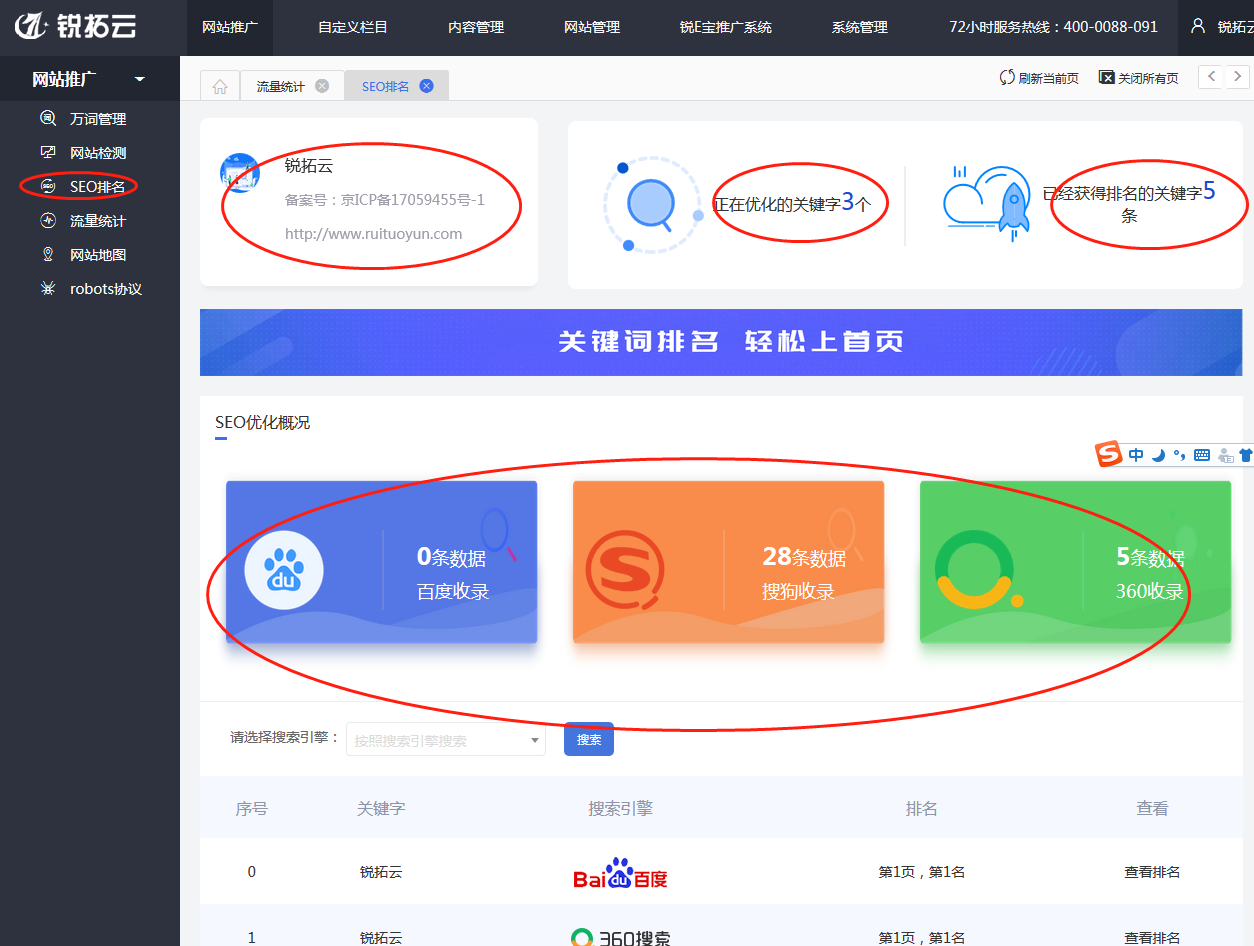
Task: Click the robots协议 spider icon
Action: pos(47,288)
